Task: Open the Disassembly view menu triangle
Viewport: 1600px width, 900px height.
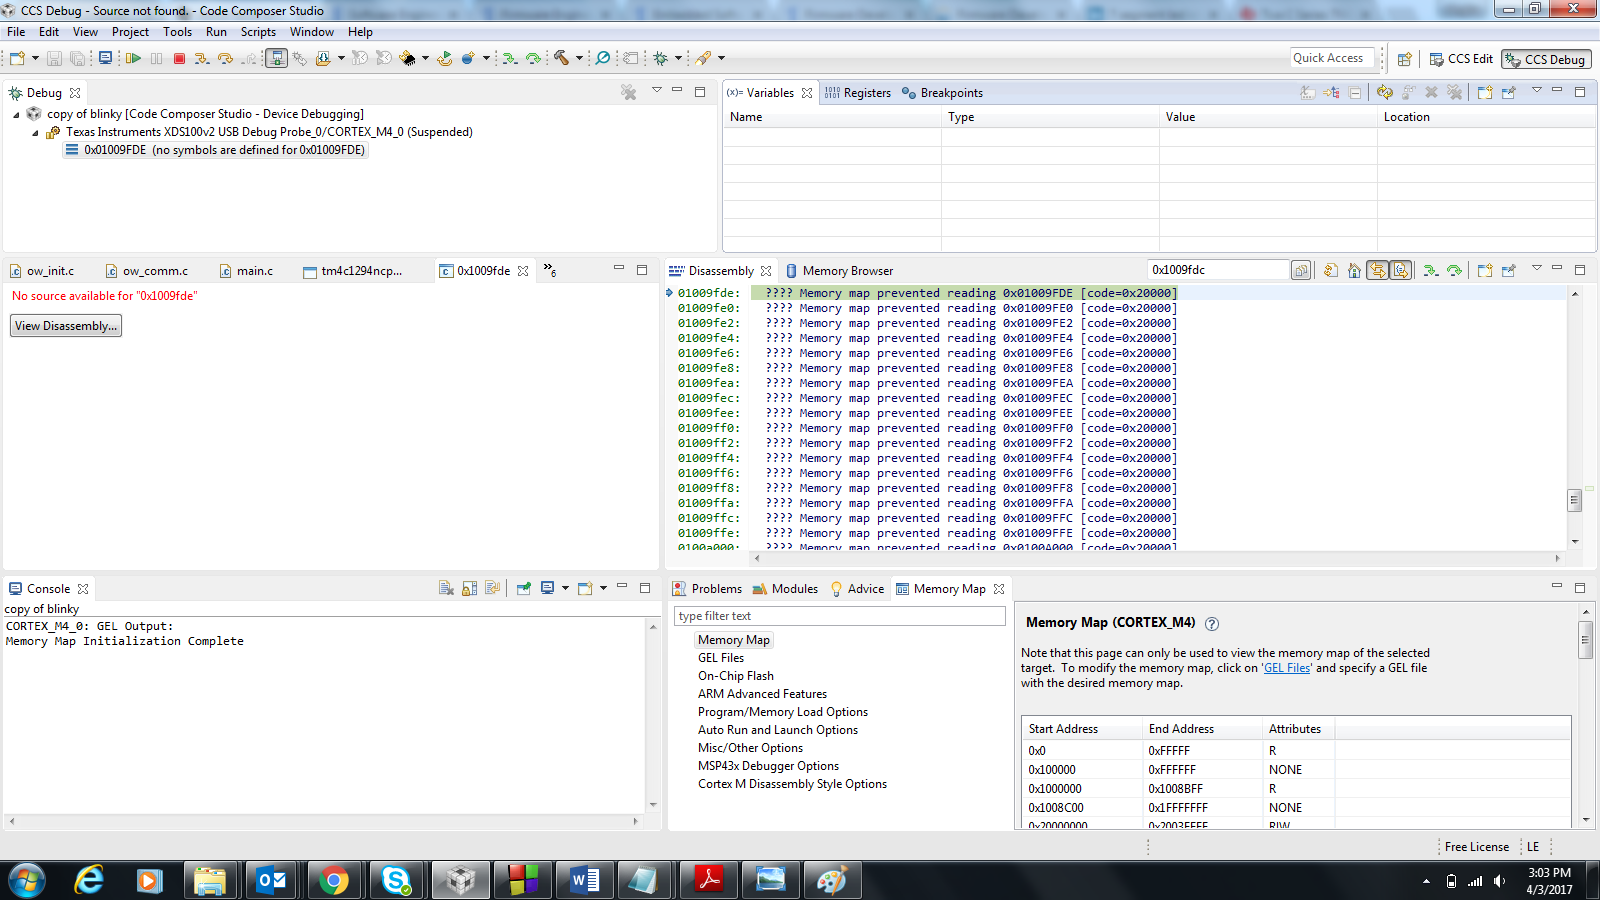Action: [x=1537, y=268]
